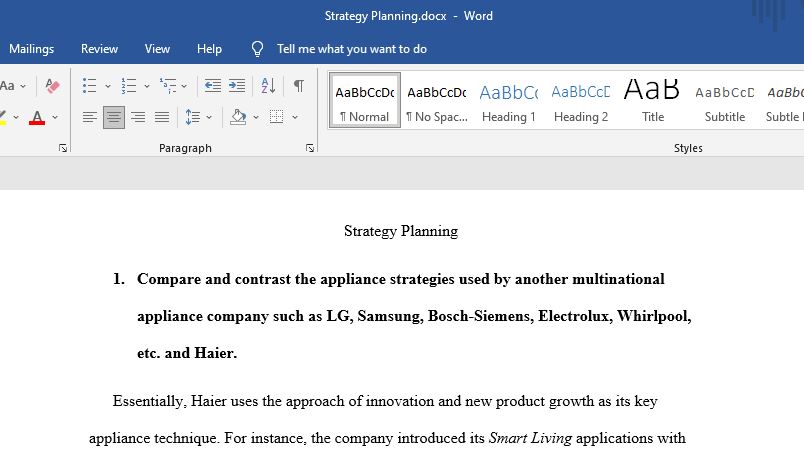Click line and paragraph spacing icon
Image resolution: width=804 pixels, height=453 pixels.
pos(193,117)
